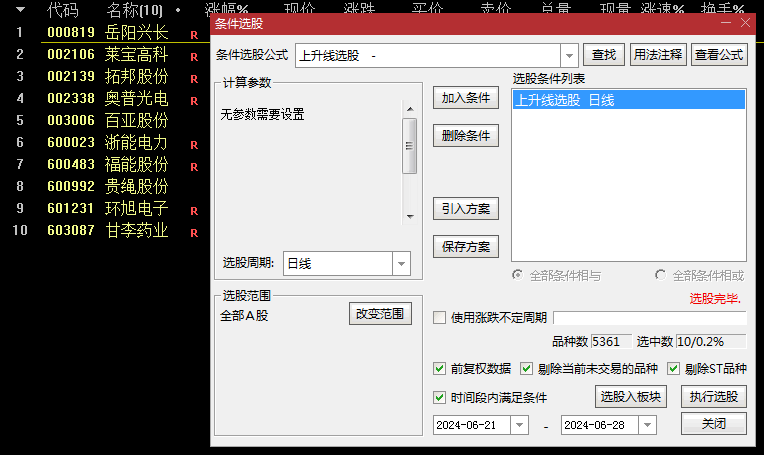Select stock 000819 岳阳兴长
This screenshot has height=455, width=764.
click(x=108, y=32)
